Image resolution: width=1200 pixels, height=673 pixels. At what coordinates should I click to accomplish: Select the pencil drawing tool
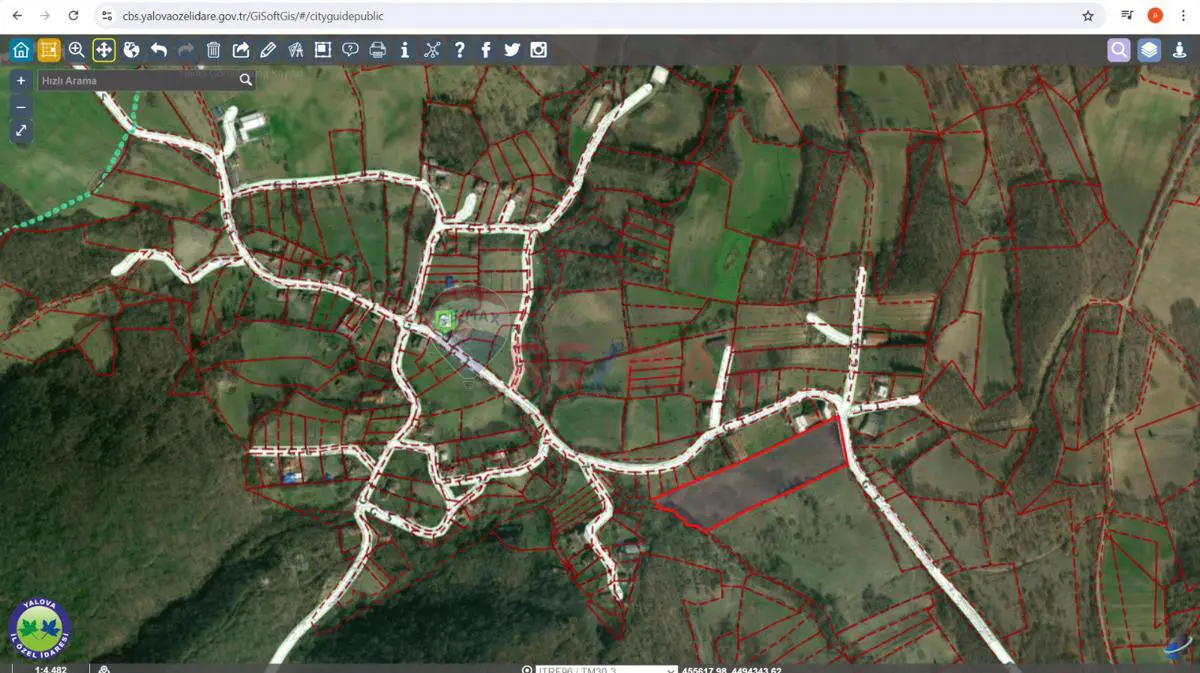click(268, 50)
